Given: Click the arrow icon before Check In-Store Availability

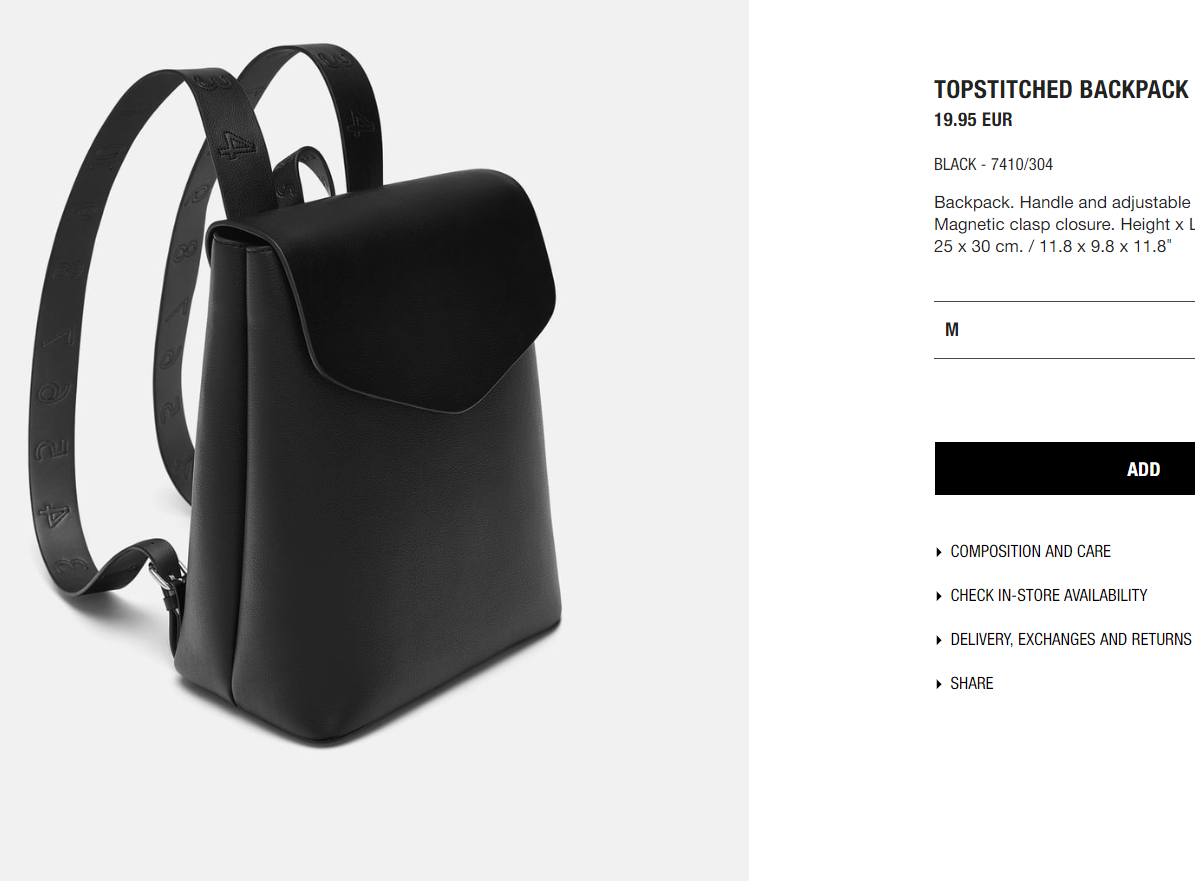Looking at the screenshot, I should pos(938,596).
